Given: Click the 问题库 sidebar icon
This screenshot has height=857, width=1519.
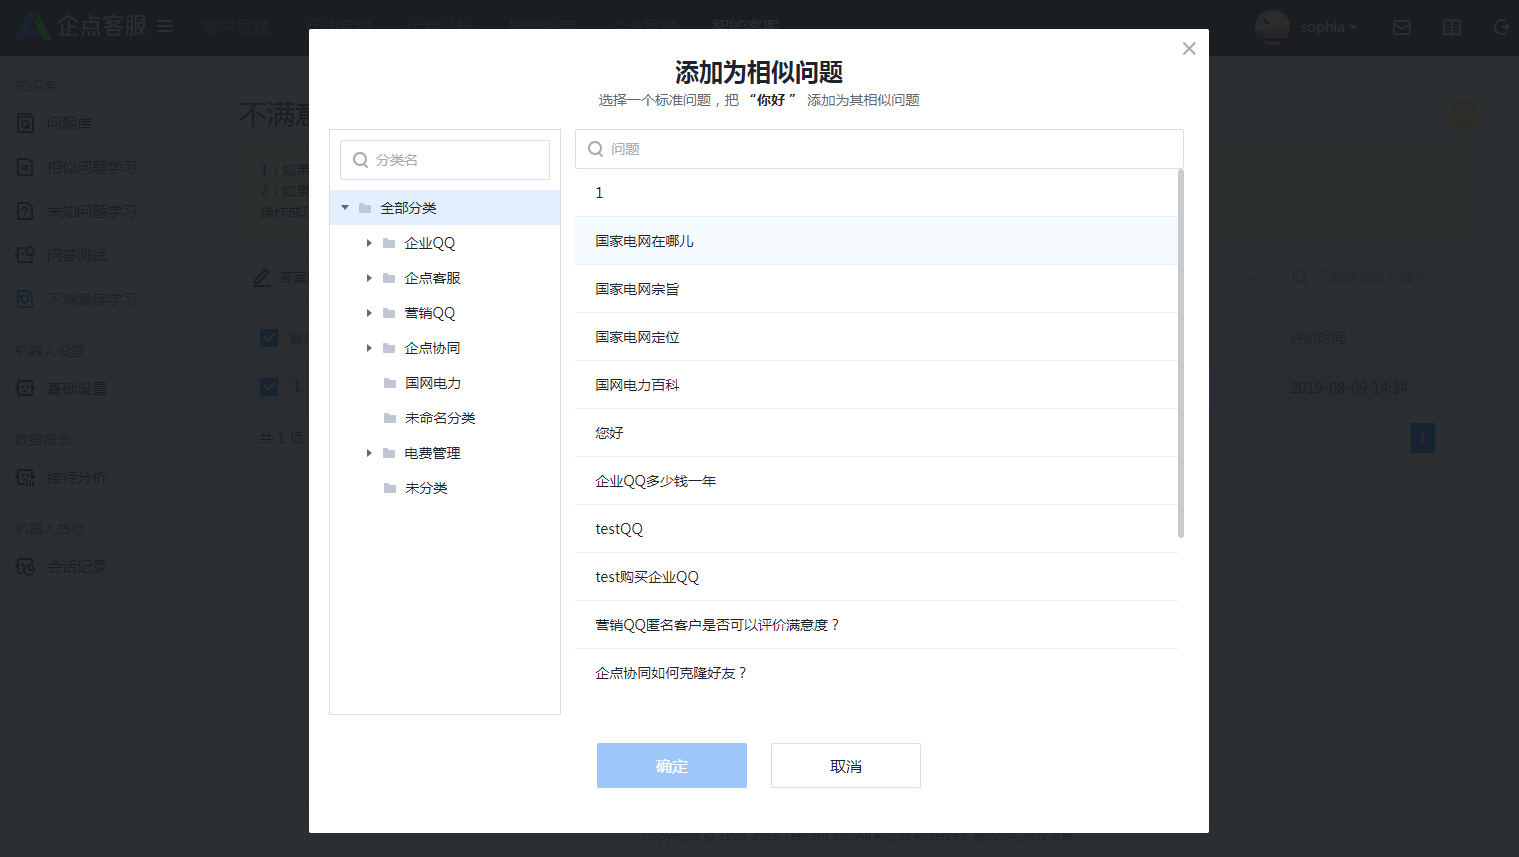Looking at the screenshot, I should pyautogui.click(x=26, y=124).
